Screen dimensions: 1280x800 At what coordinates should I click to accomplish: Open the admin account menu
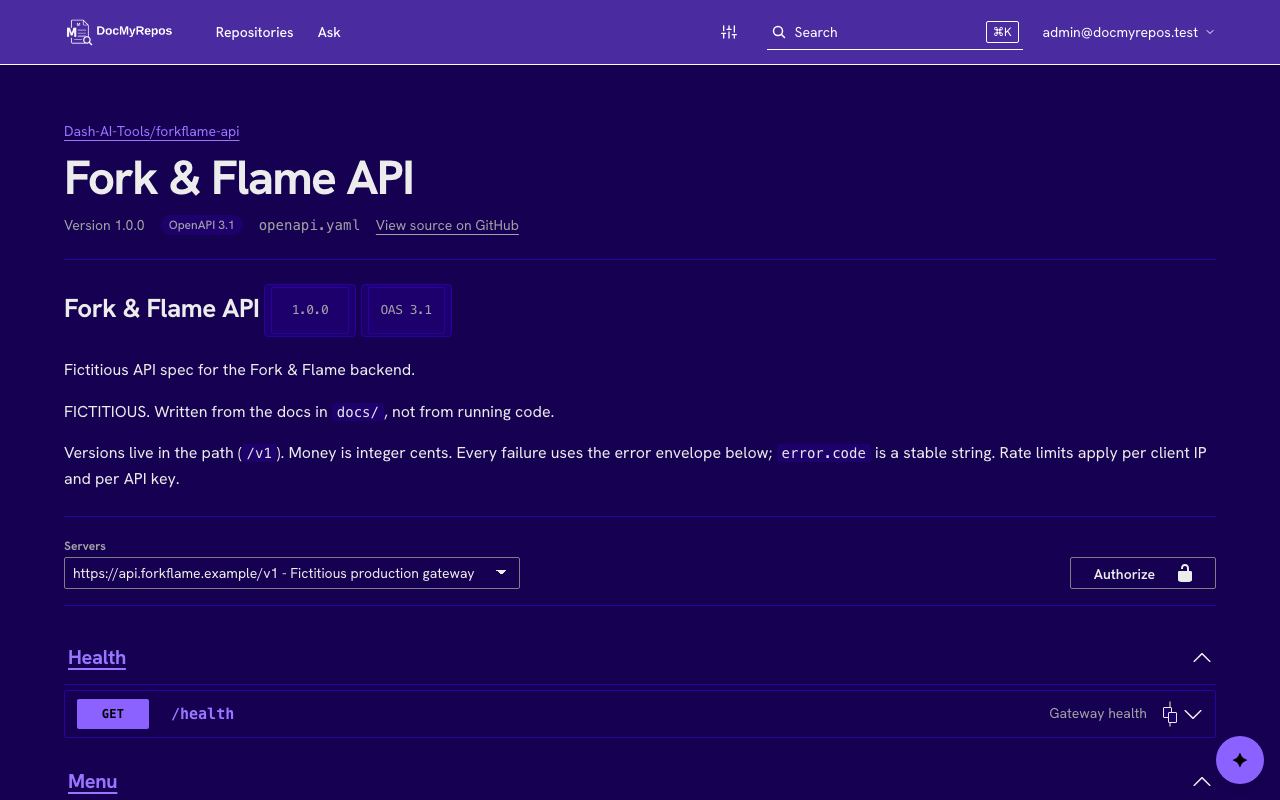tap(1128, 32)
